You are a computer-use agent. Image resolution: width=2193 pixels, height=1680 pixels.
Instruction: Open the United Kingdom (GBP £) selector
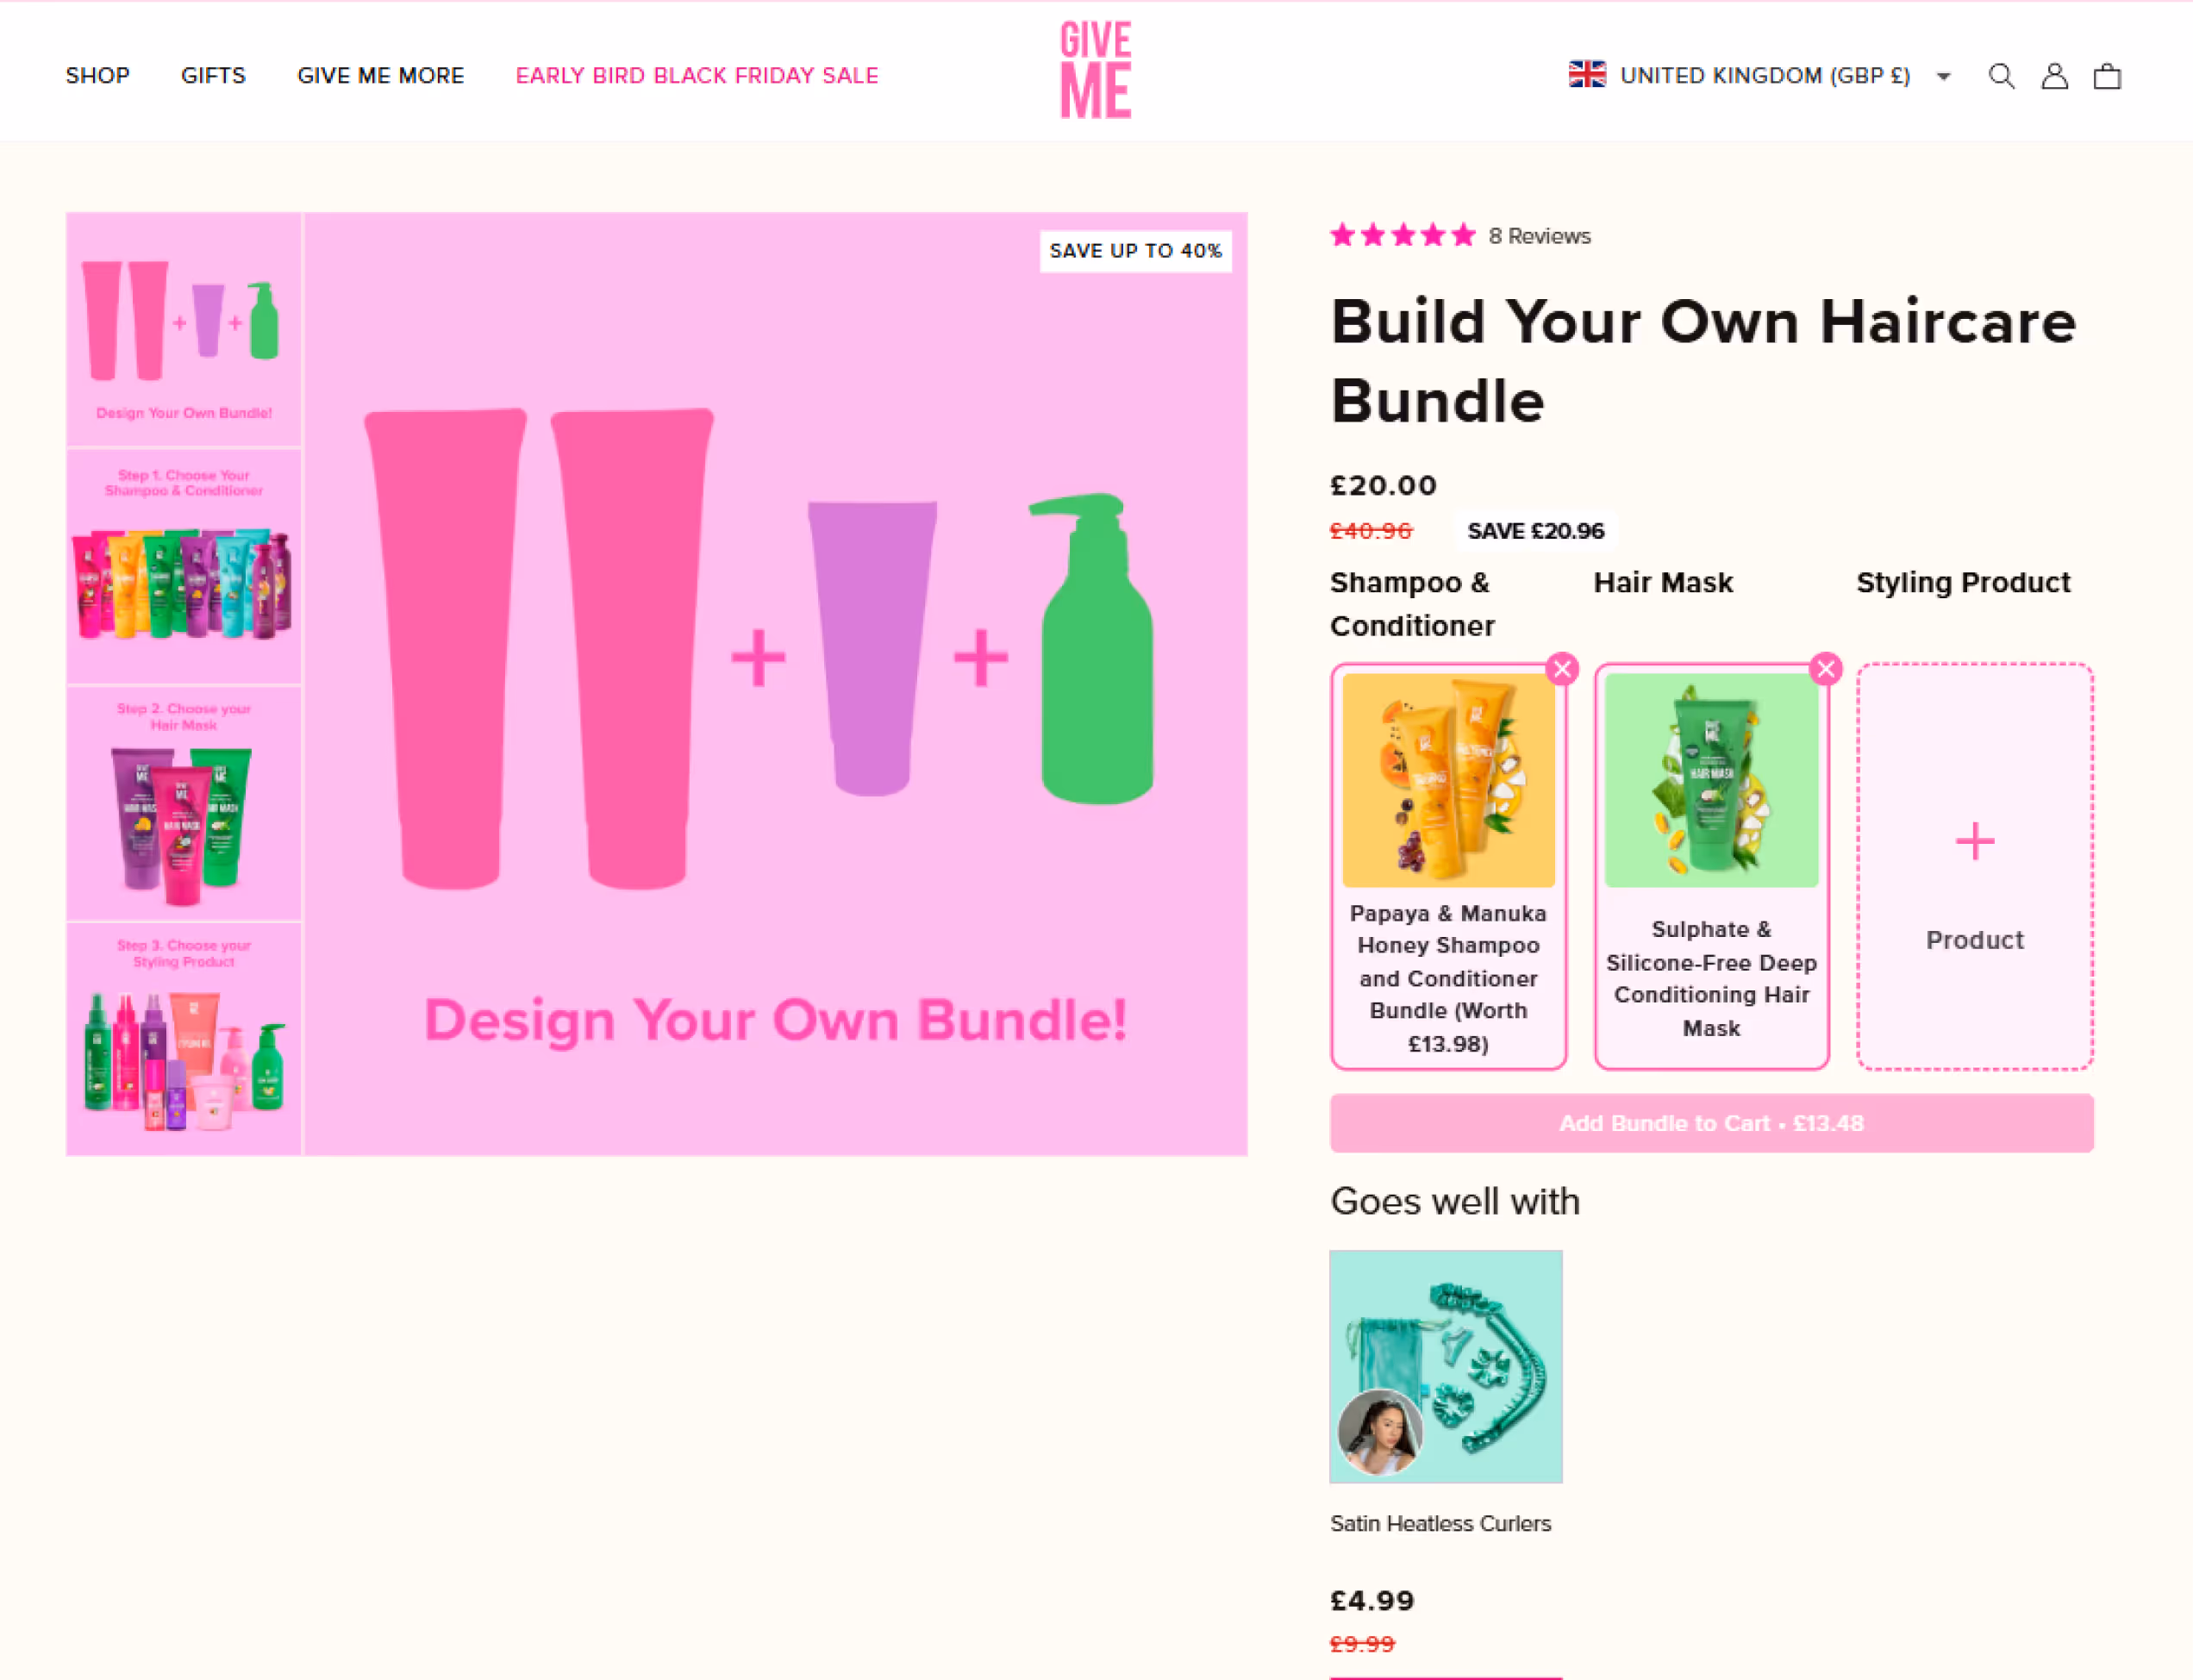point(1764,76)
